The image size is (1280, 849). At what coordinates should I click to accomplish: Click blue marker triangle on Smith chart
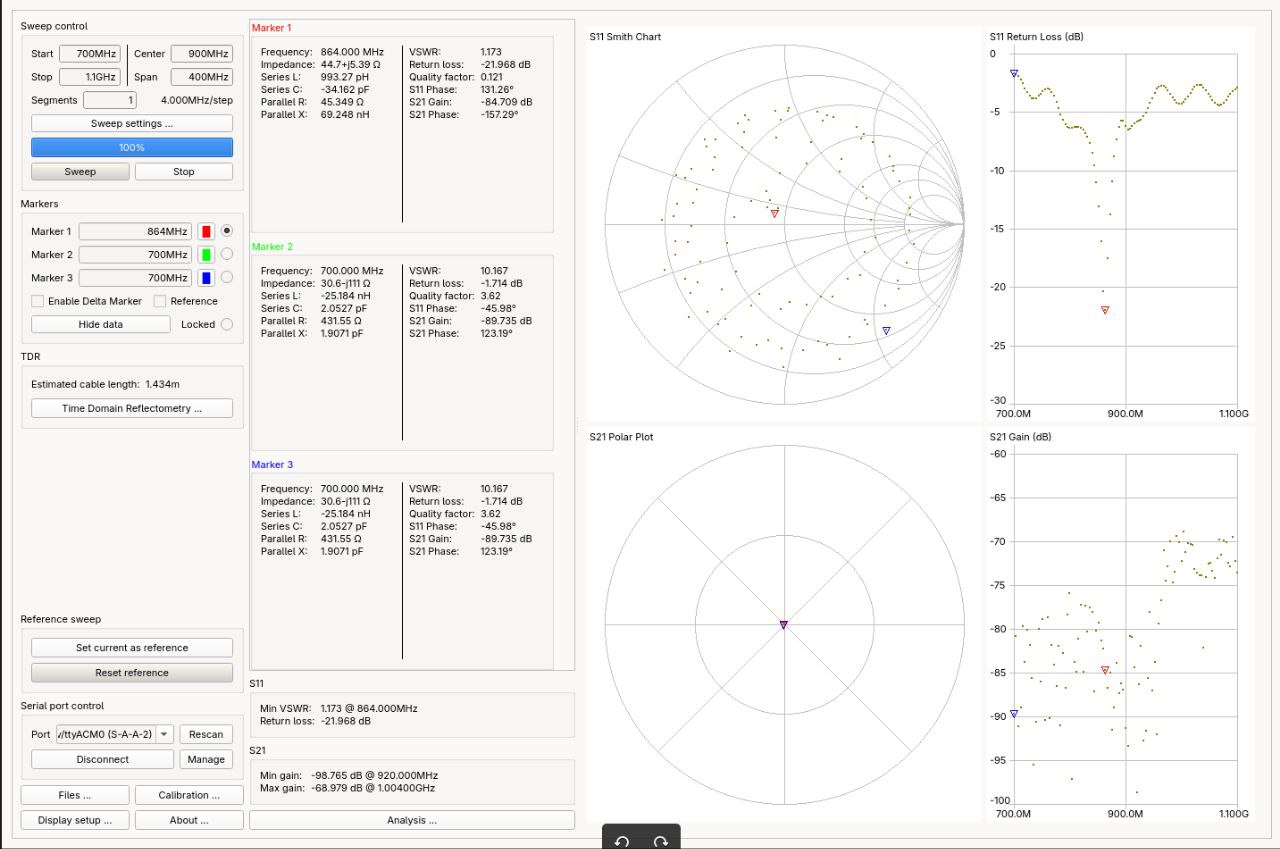point(886,330)
